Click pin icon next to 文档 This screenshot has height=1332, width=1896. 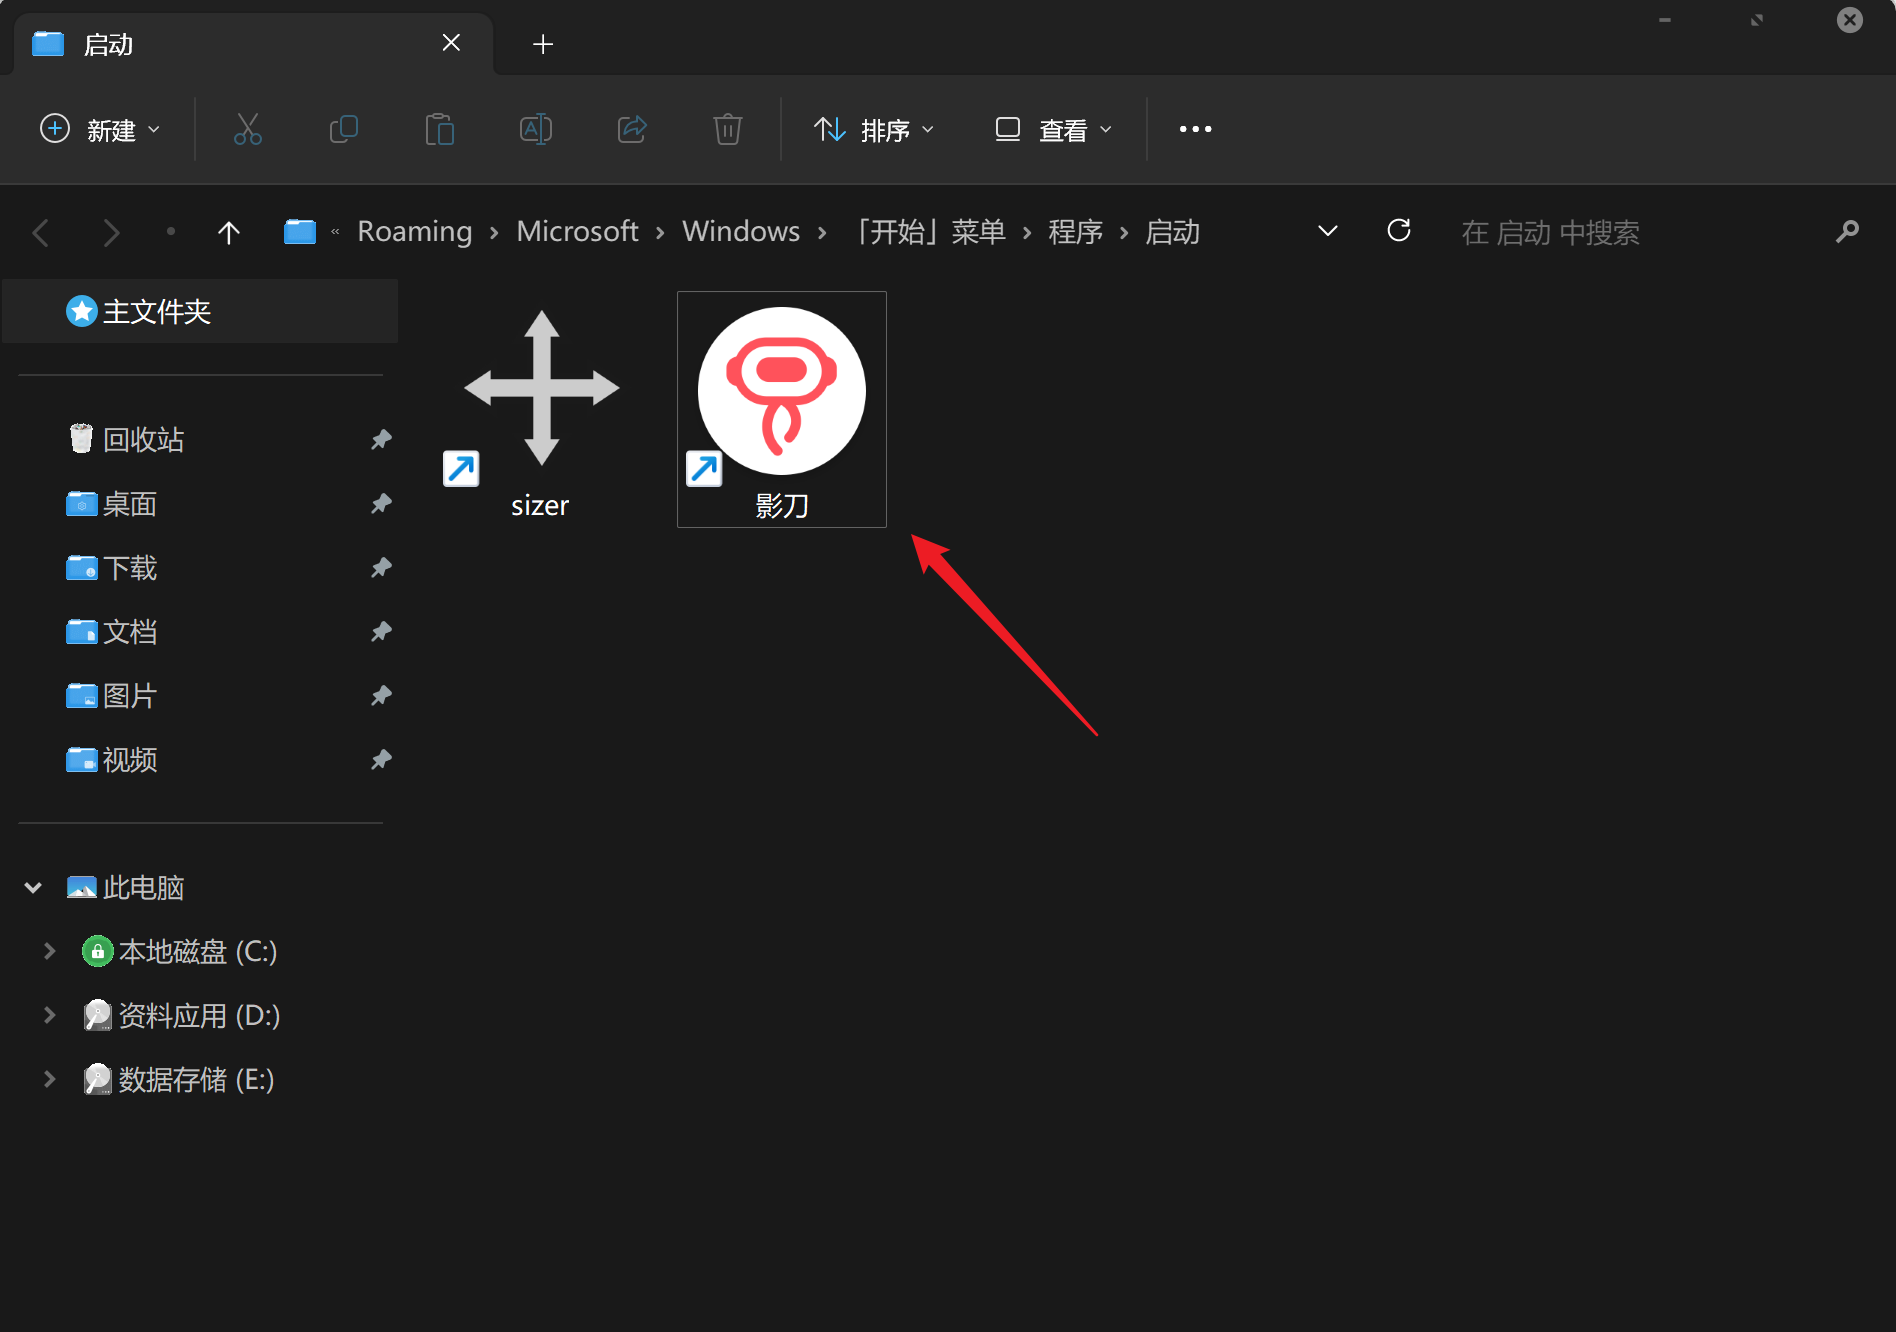[x=381, y=632]
